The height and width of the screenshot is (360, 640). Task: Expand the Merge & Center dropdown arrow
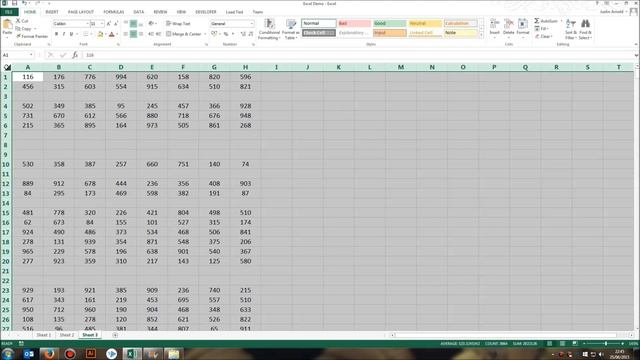click(205, 34)
